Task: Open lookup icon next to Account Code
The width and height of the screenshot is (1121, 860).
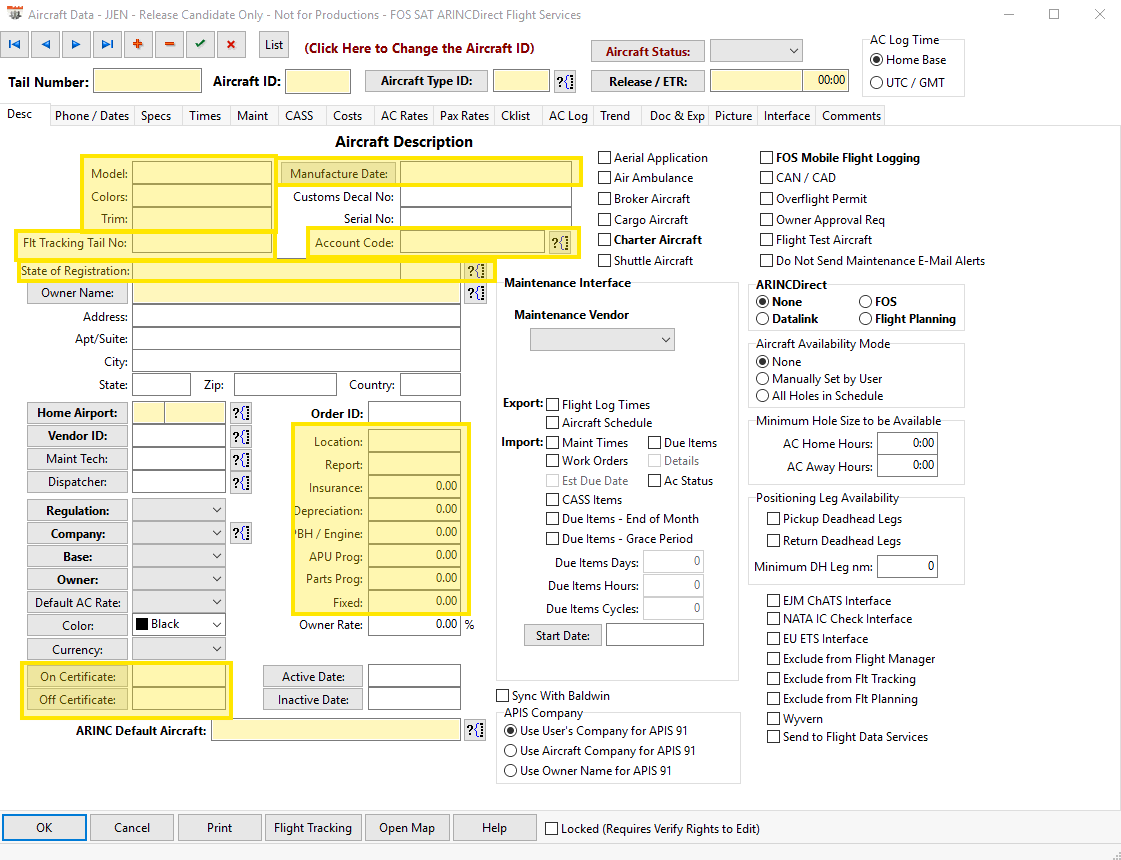Action: pos(560,242)
